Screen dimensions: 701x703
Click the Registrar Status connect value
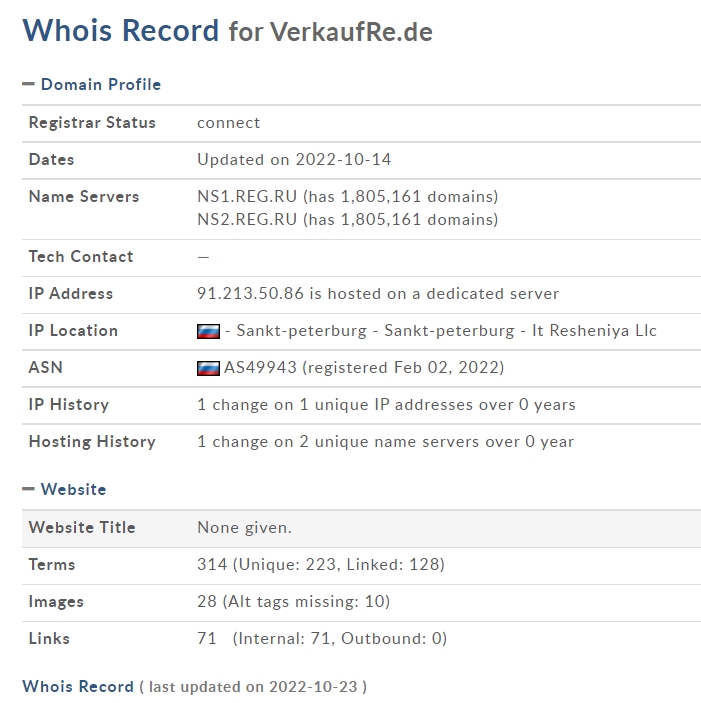229,123
